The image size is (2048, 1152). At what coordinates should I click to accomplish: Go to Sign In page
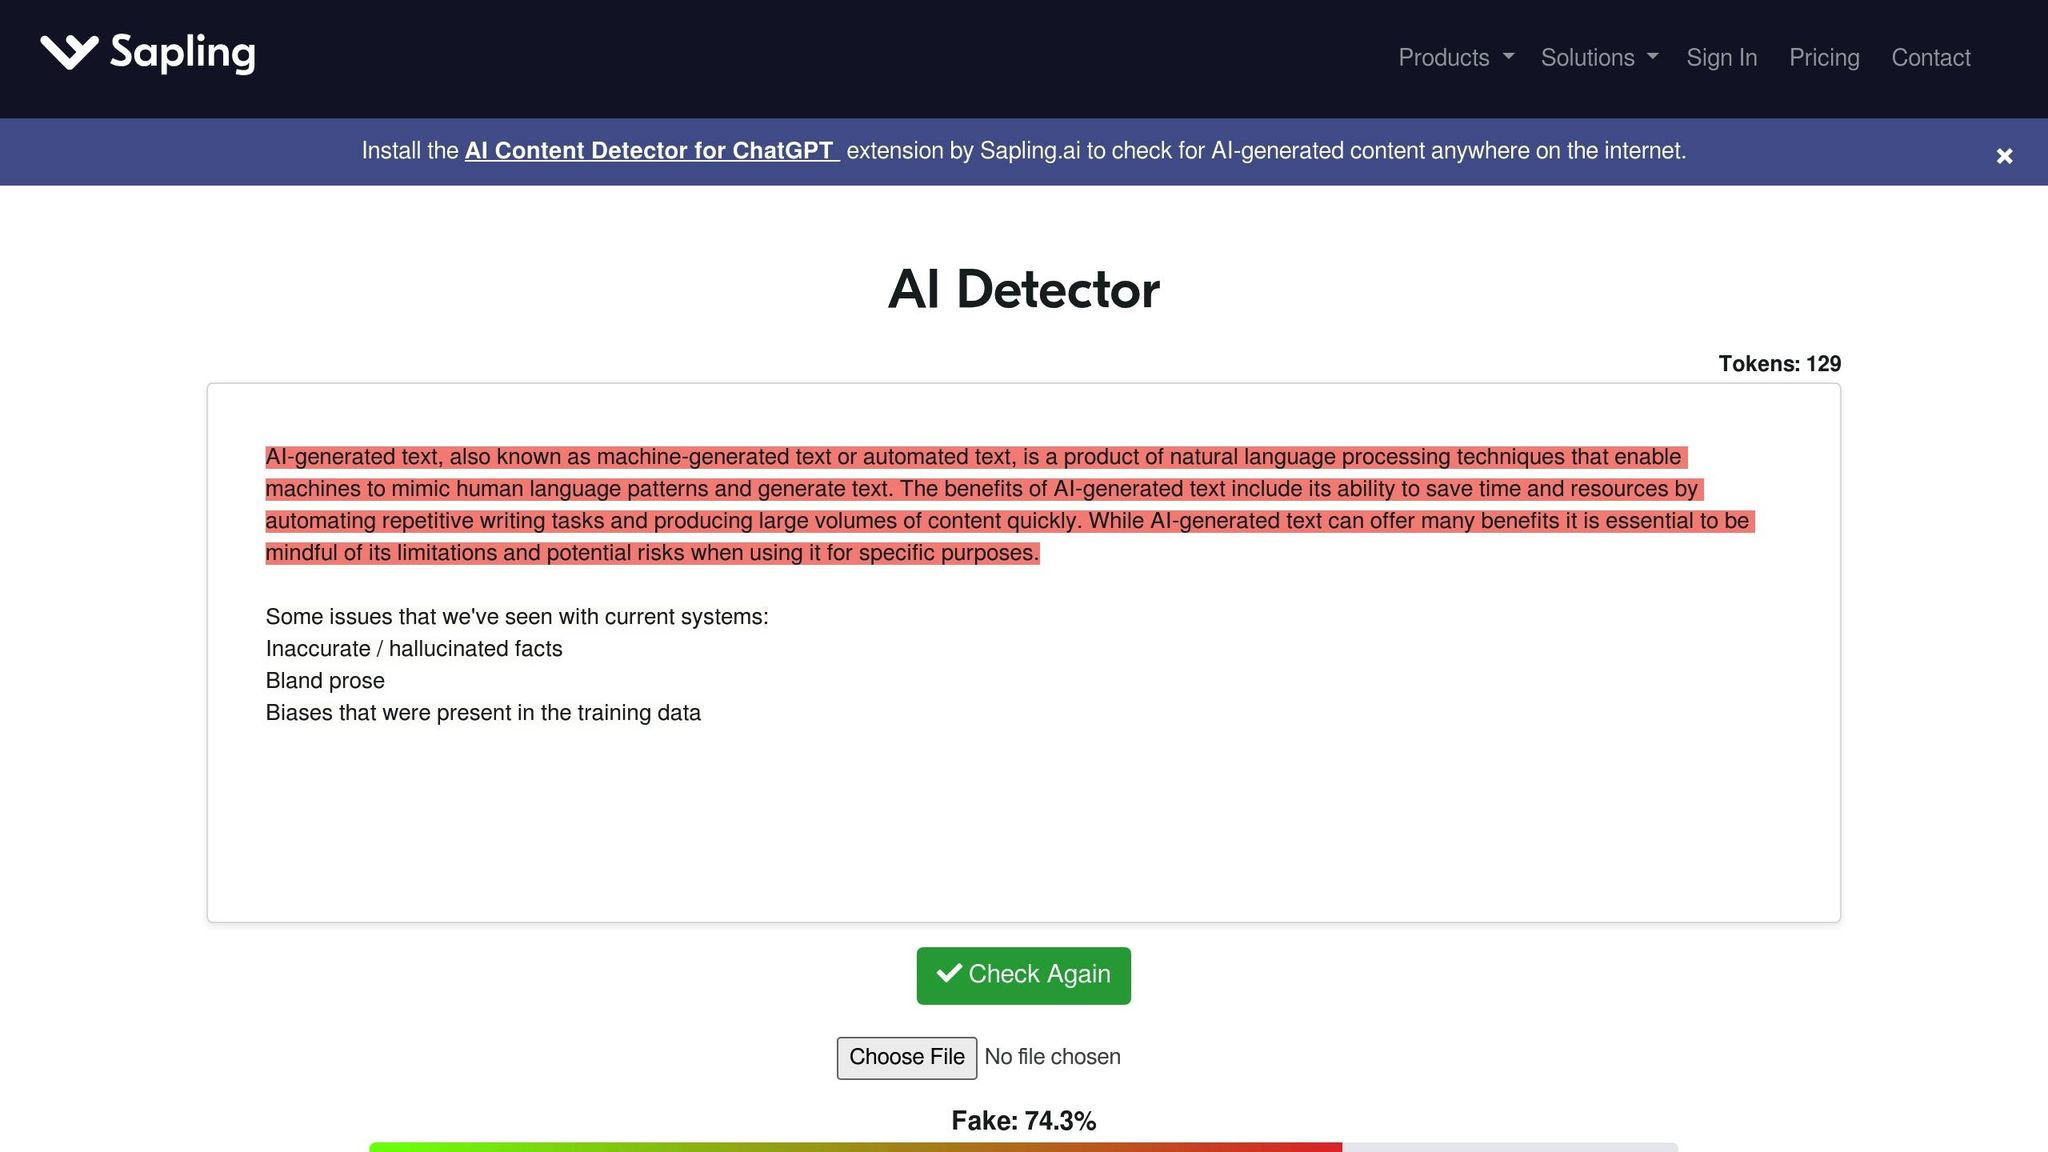pos(1721,58)
